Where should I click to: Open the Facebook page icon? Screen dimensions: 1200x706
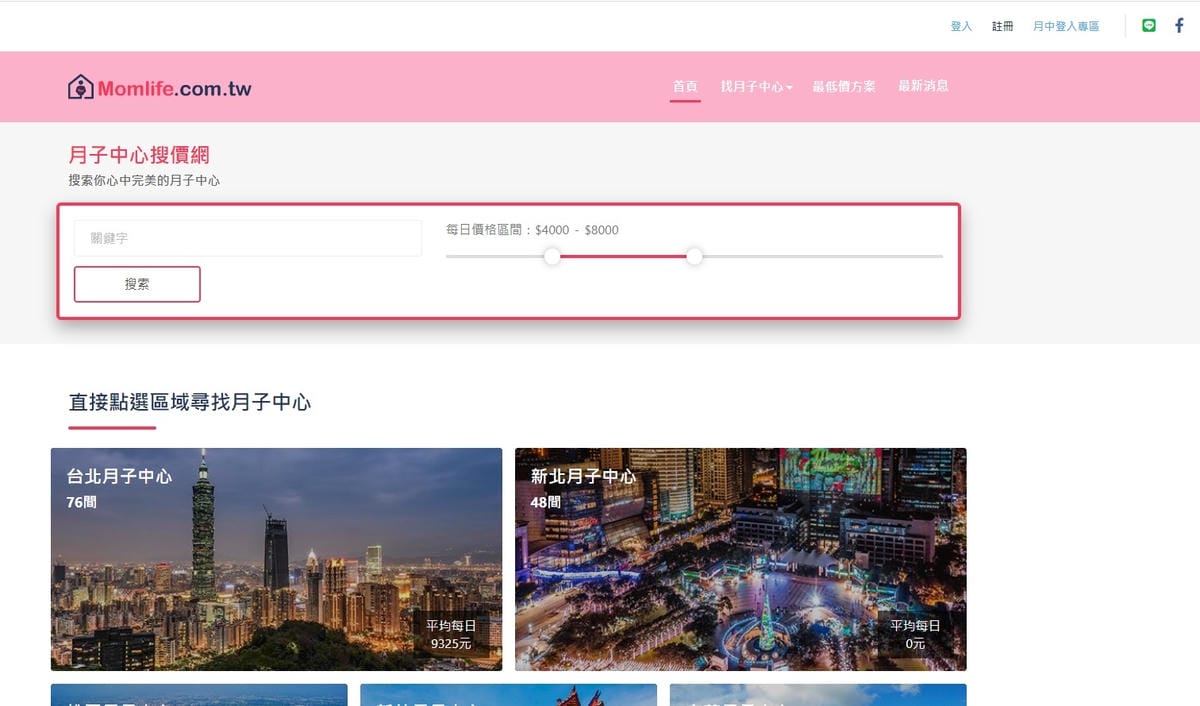(1179, 26)
